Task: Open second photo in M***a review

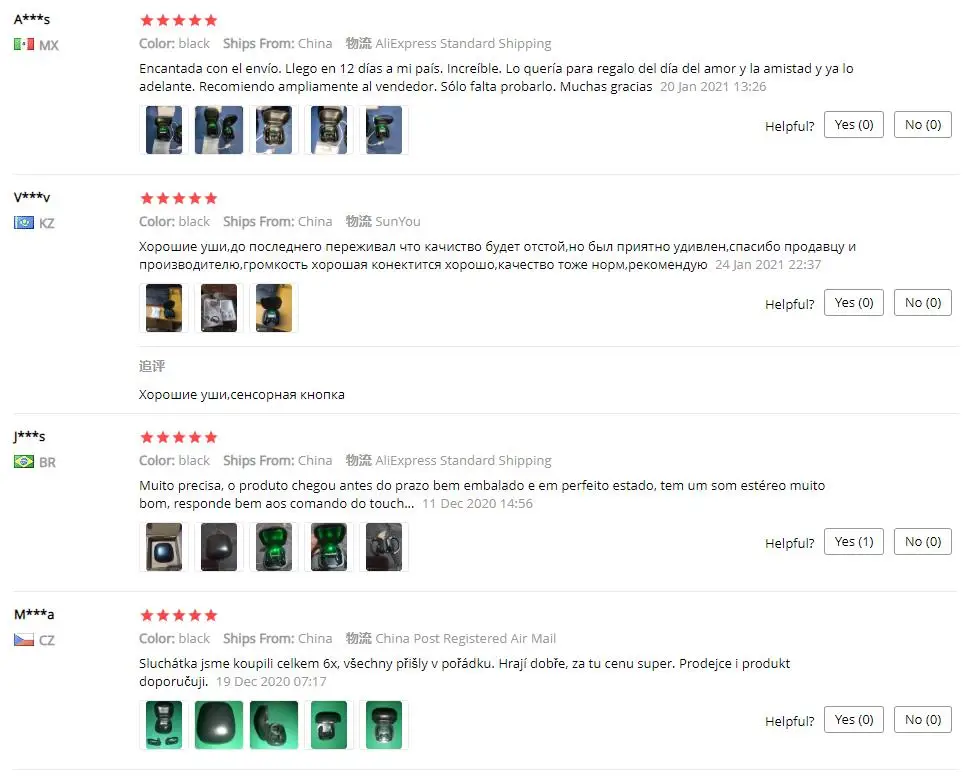Action: (x=218, y=725)
